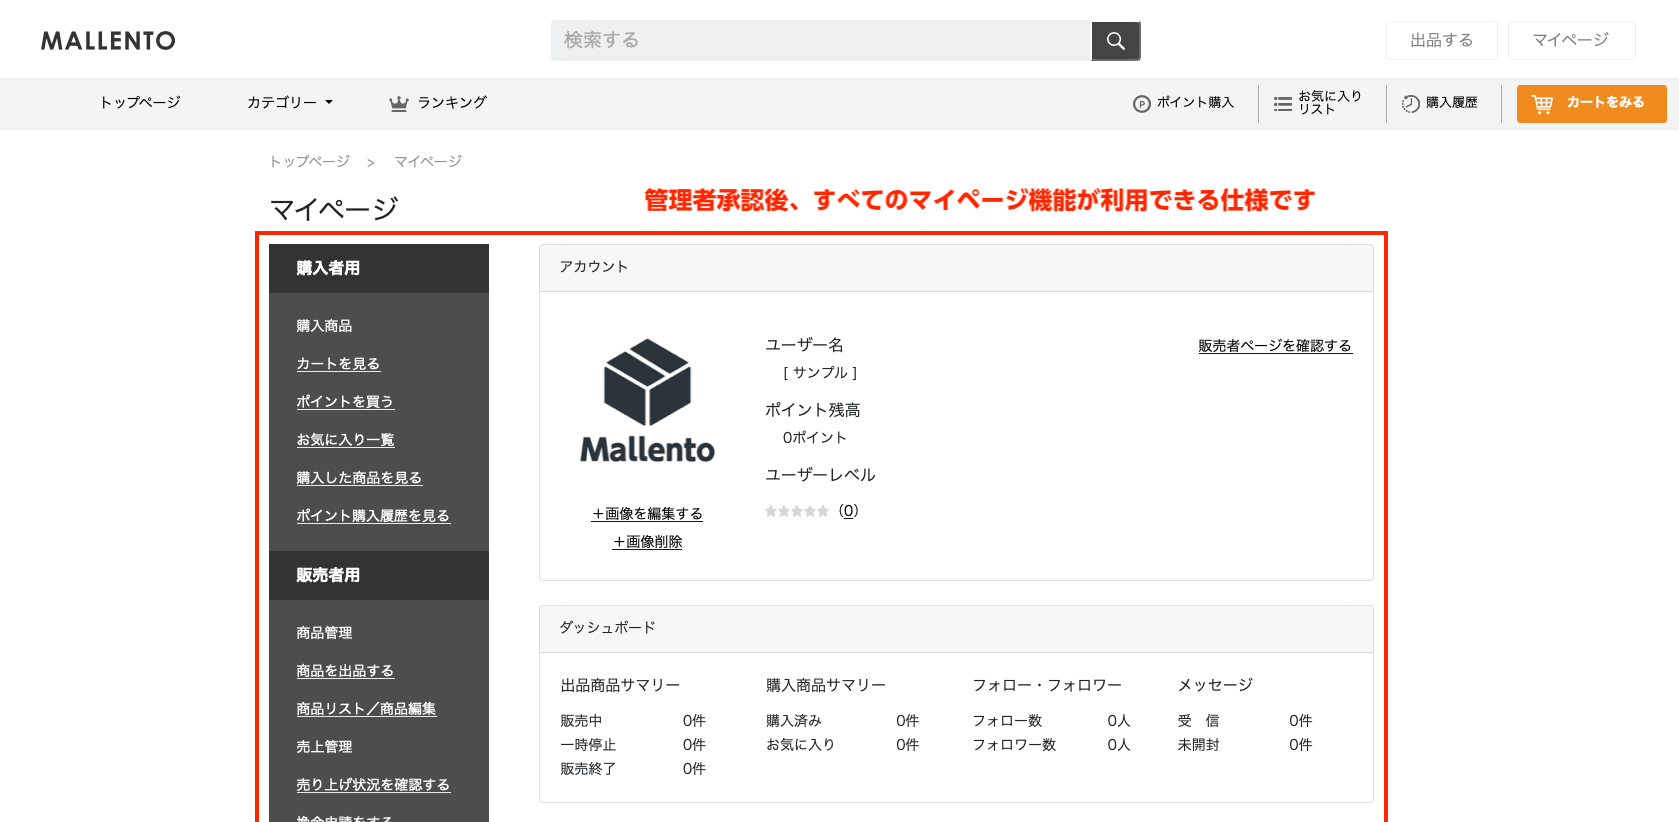This screenshot has width=1679, height=822.
Task: Click the crown ranking icon
Action: point(398,103)
